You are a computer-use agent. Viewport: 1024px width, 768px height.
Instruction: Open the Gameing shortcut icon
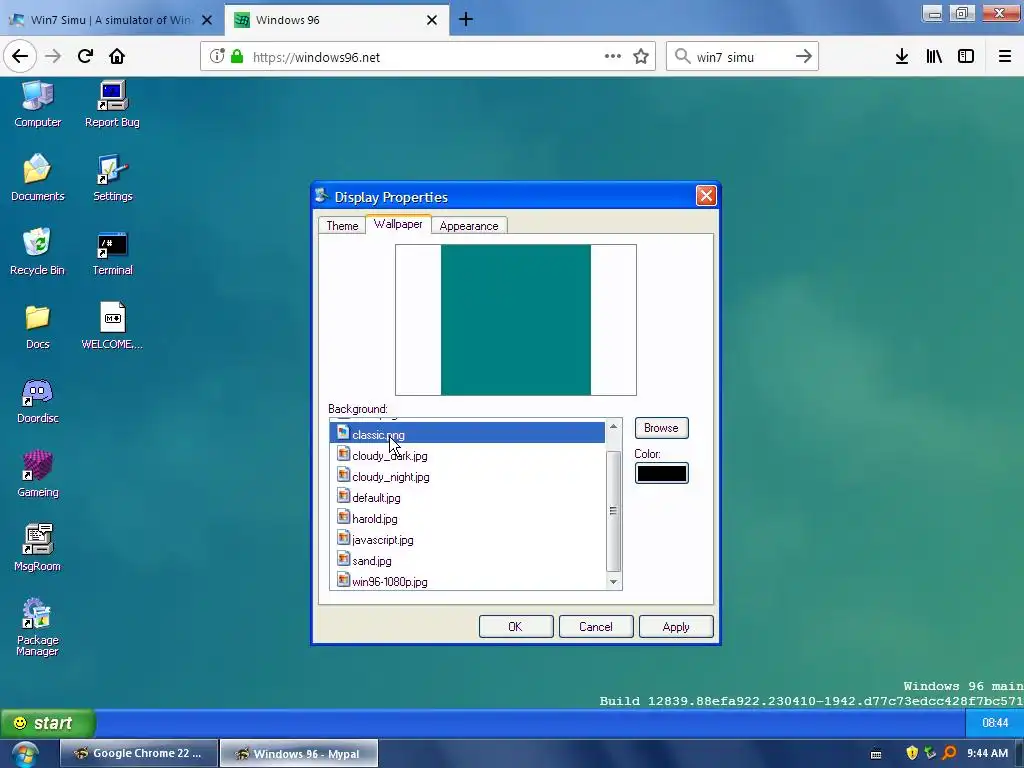(38, 474)
